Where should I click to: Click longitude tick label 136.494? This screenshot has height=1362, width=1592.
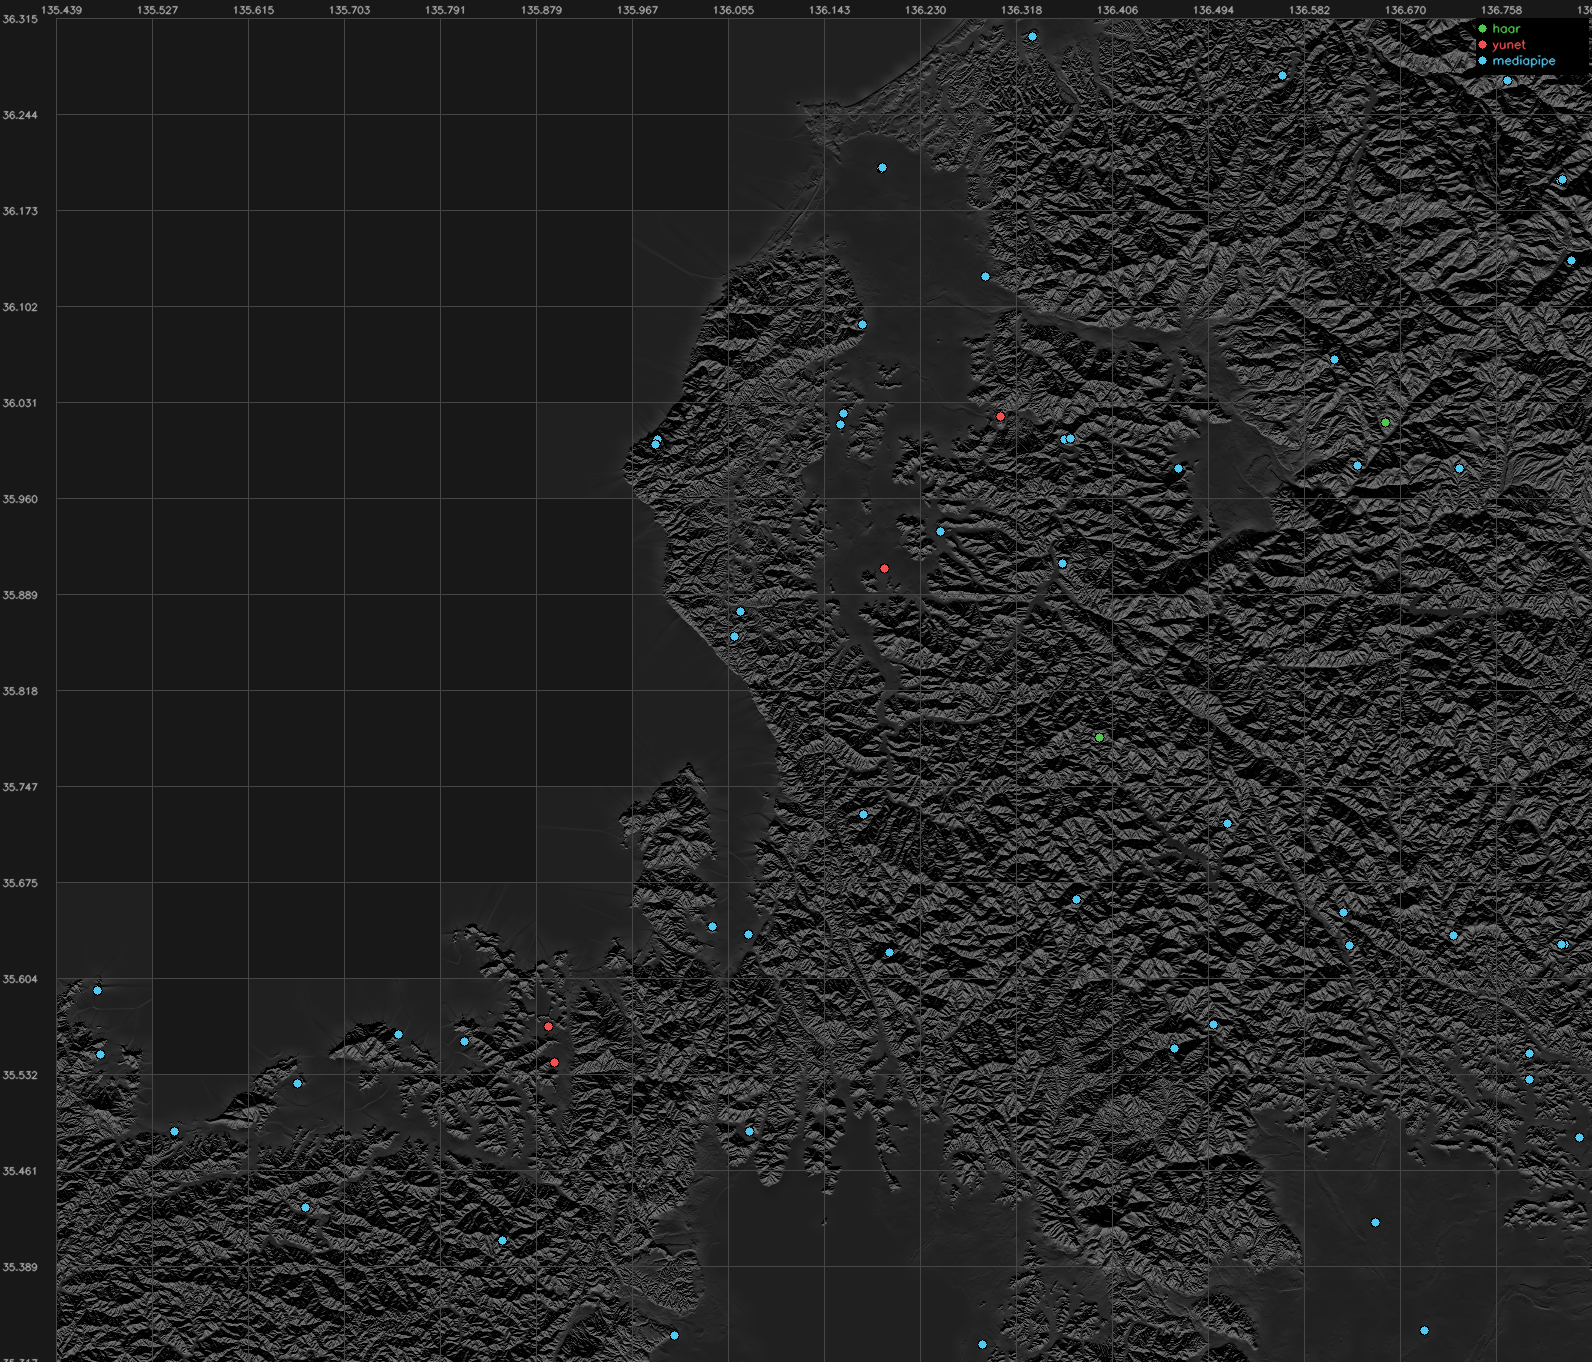tap(1214, 10)
